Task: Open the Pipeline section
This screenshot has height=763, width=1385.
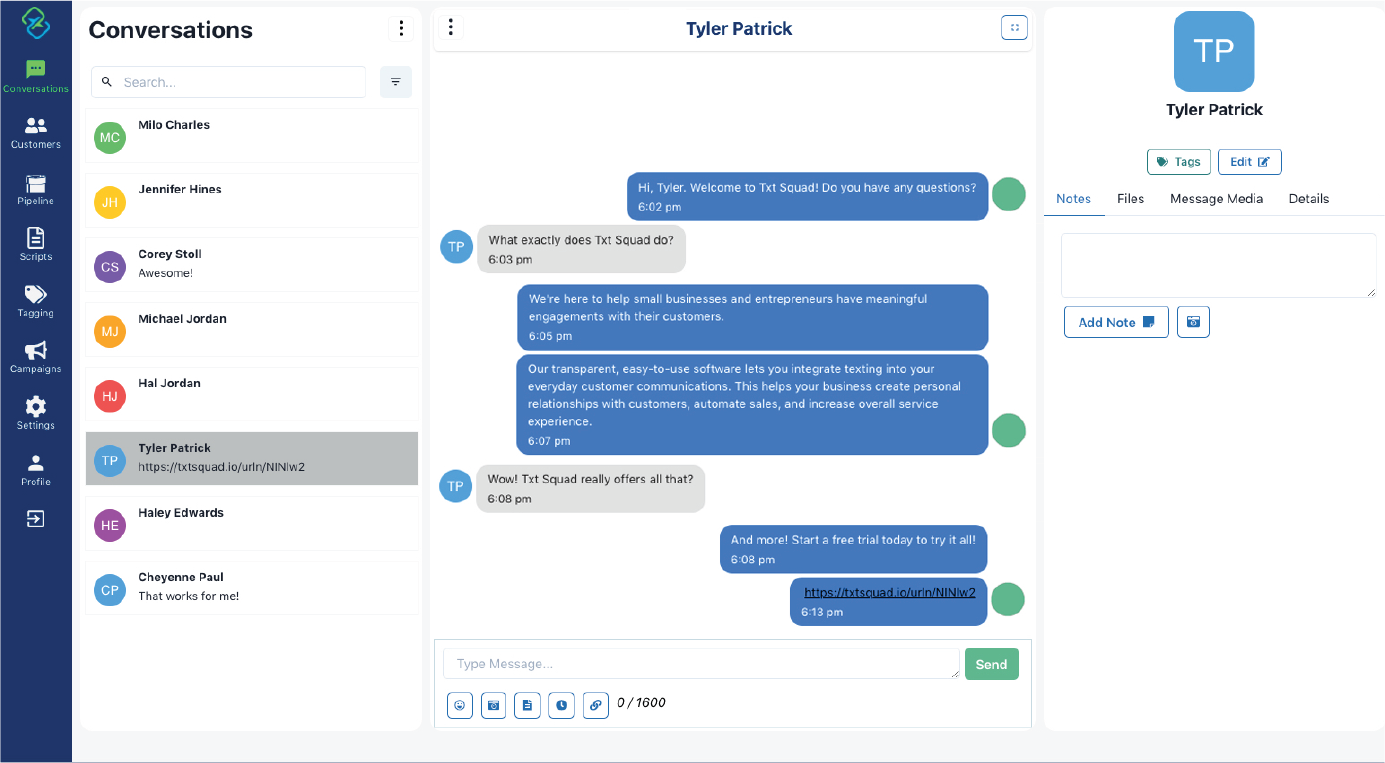Action: (x=36, y=189)
